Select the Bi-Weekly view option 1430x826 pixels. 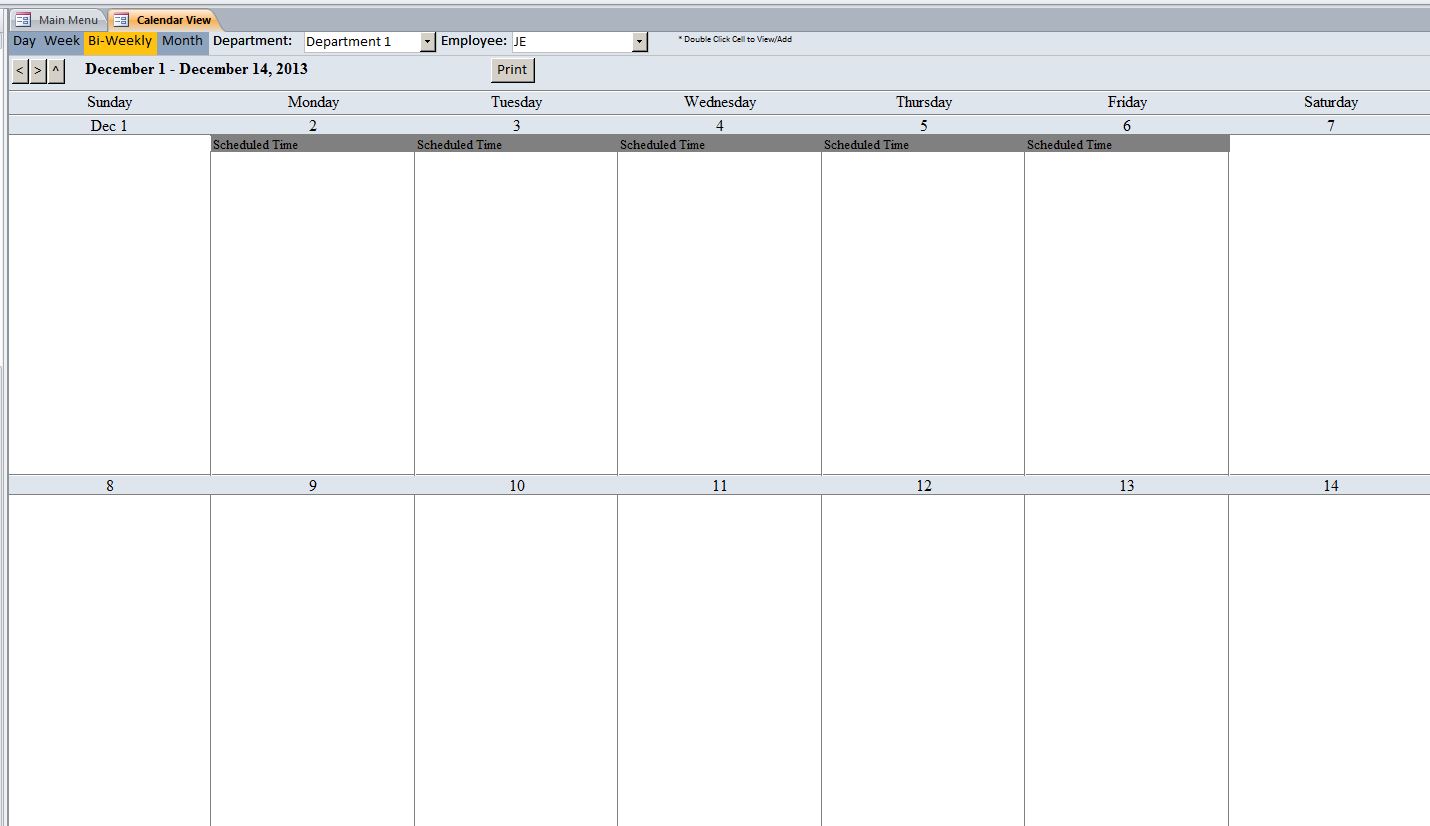tap(120, 41)
